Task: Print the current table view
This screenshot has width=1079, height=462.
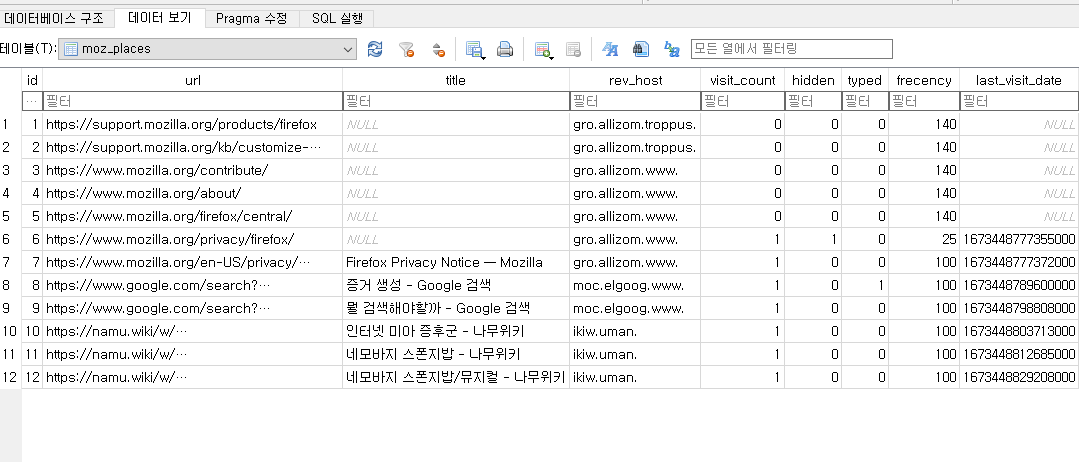Action: [505, 49]
